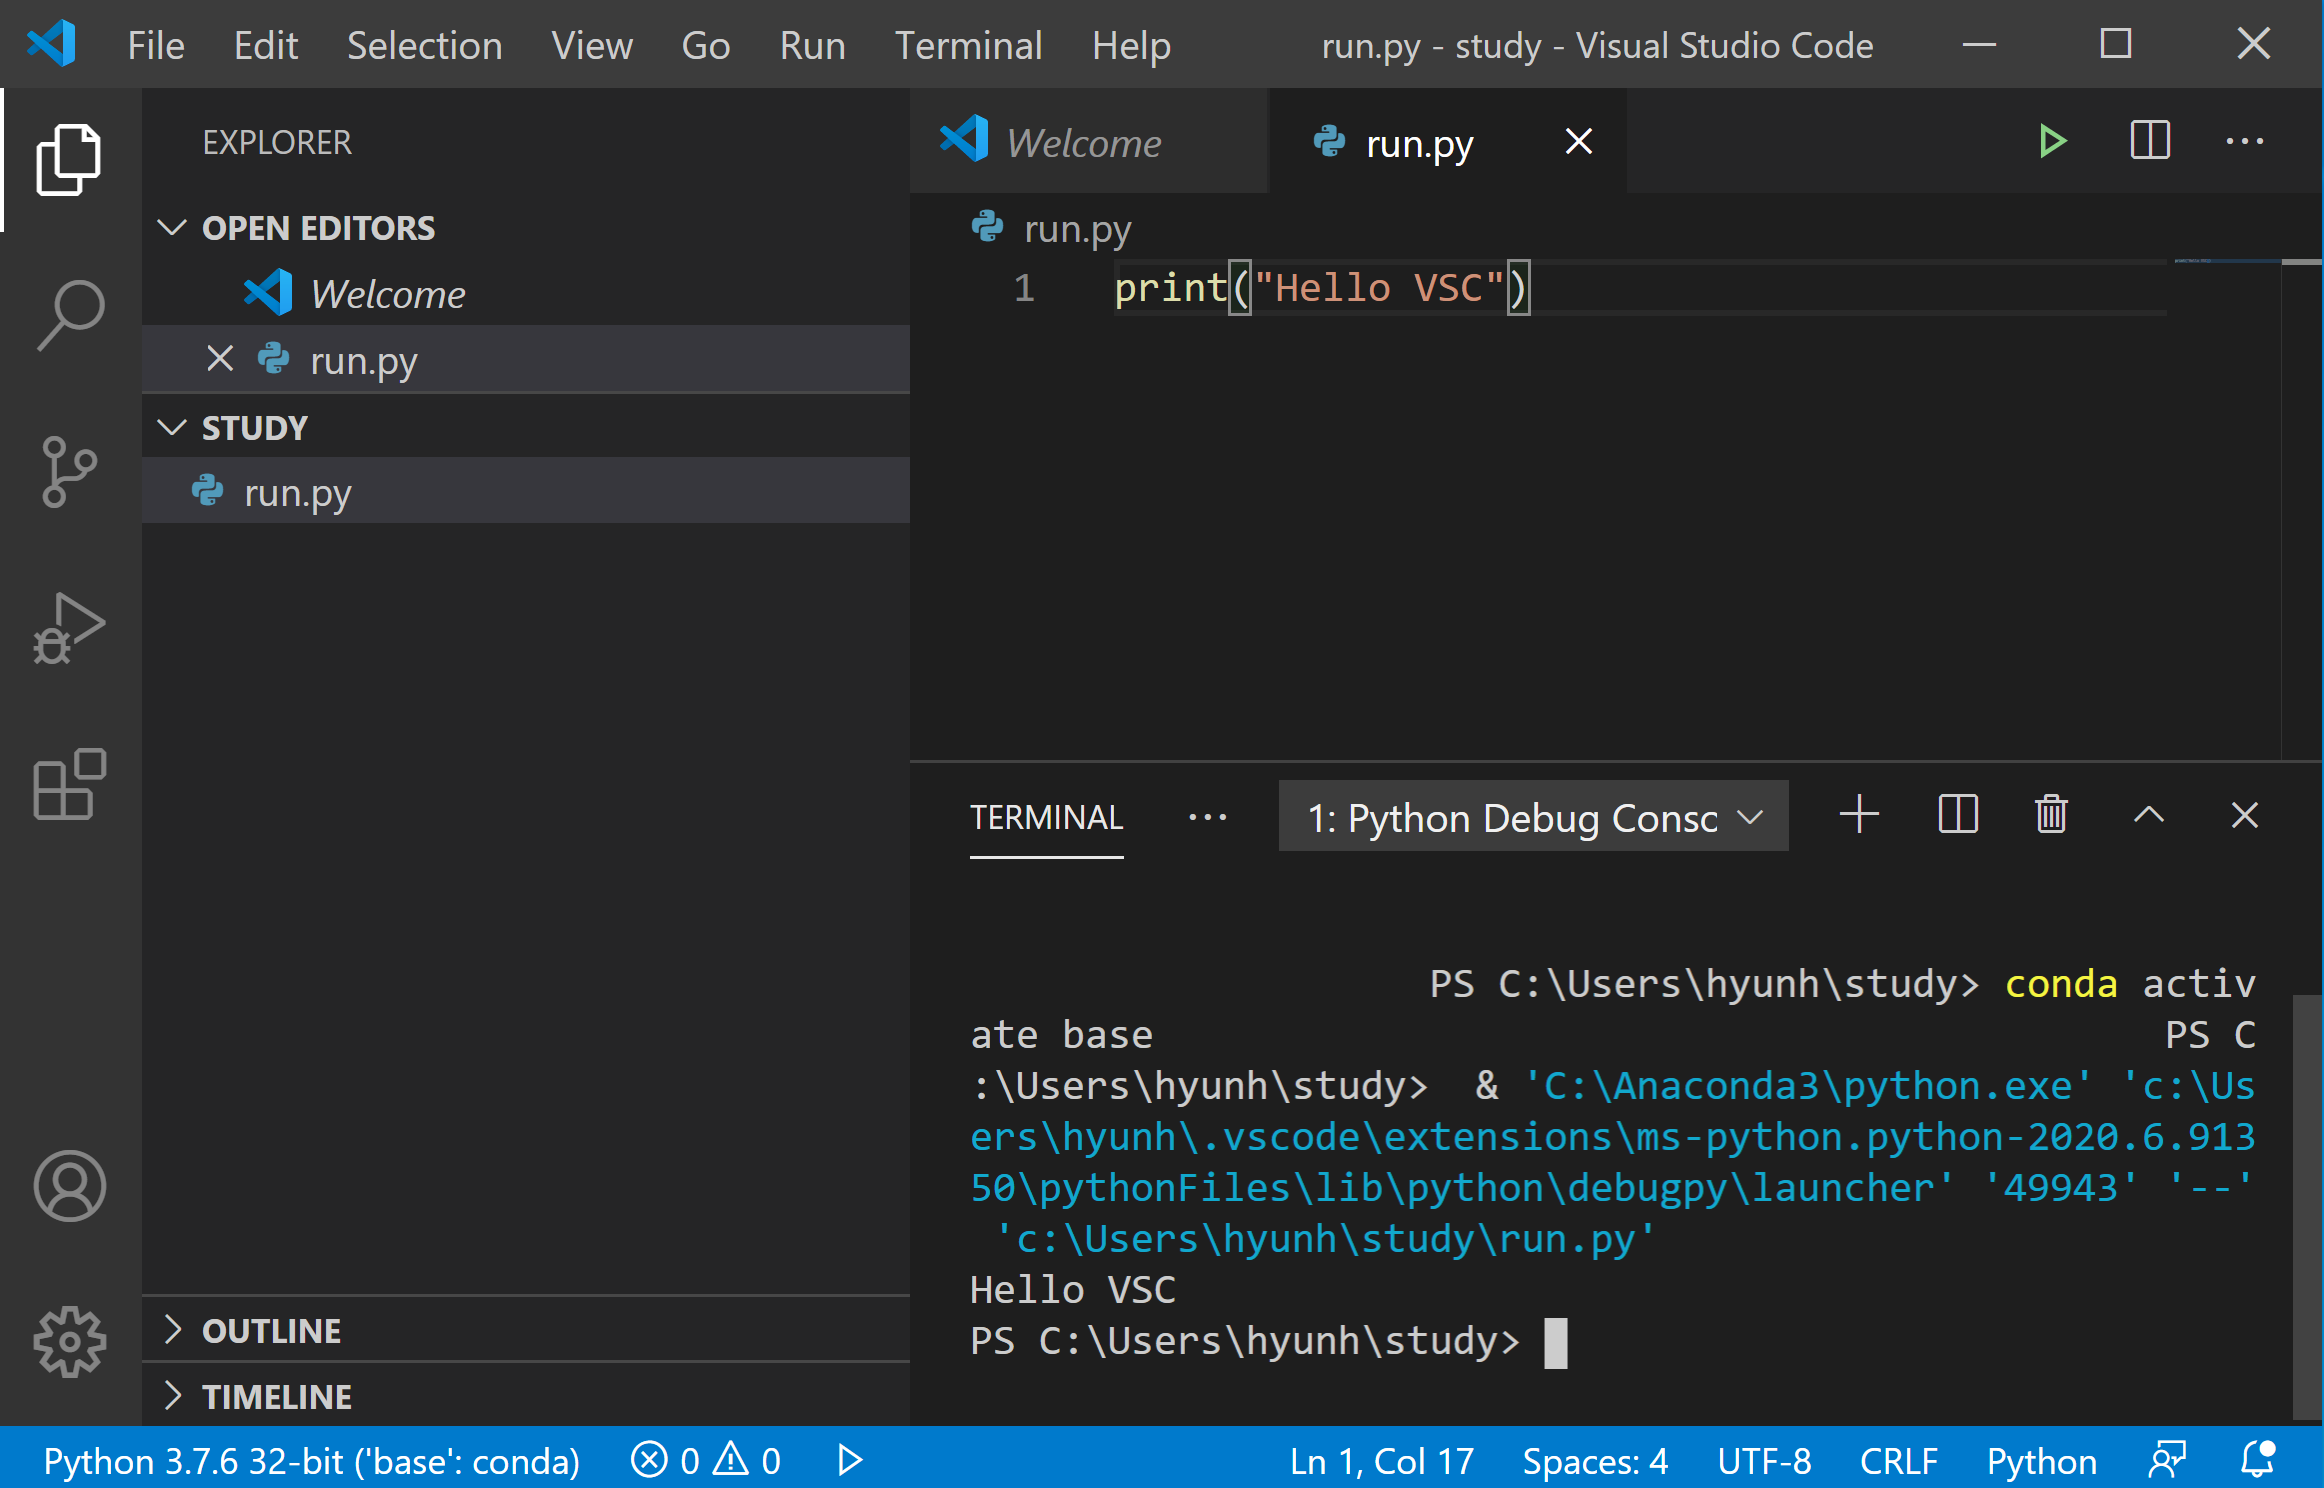Toggle split terminal button
The image size is (2324, 1488).
pos(1957,816)
